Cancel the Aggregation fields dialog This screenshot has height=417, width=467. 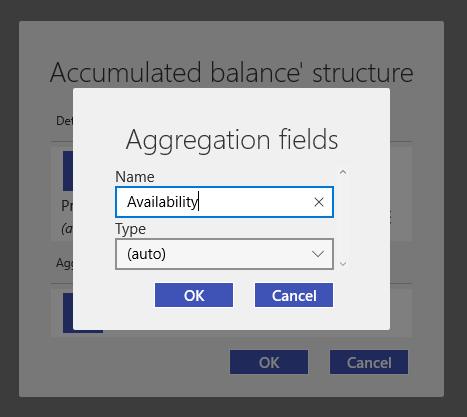point(294,295)
